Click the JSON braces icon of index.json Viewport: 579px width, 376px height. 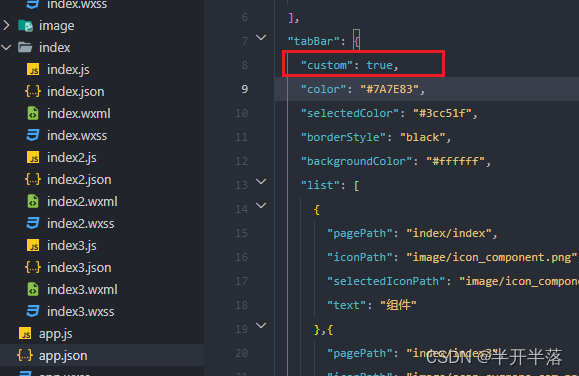tap(32, 91)
